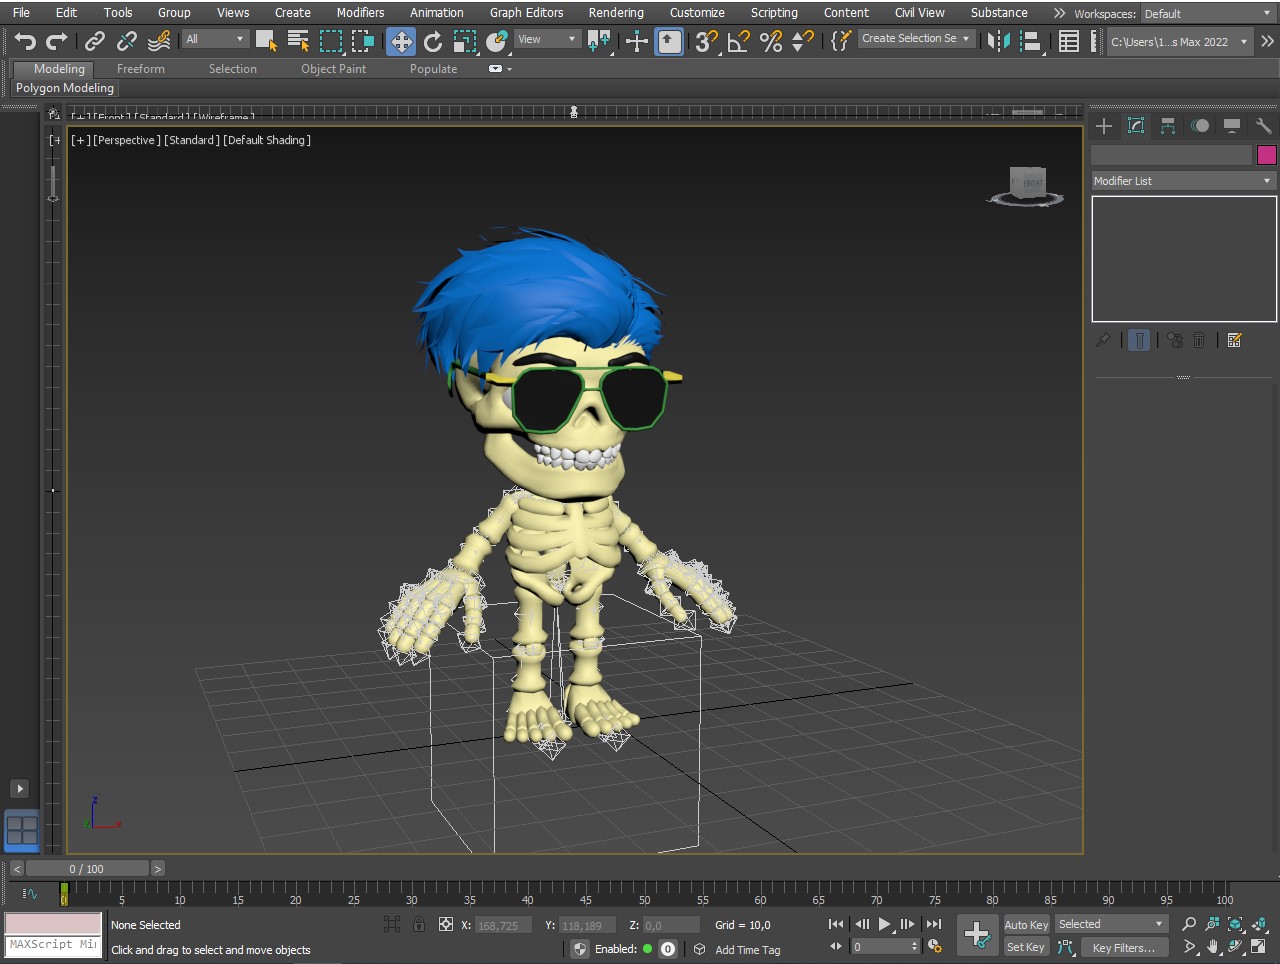Toggle the Angle Snap icon
This screenshot has width=1280, height=964.
pyautogui.click(x=739, y=41)
